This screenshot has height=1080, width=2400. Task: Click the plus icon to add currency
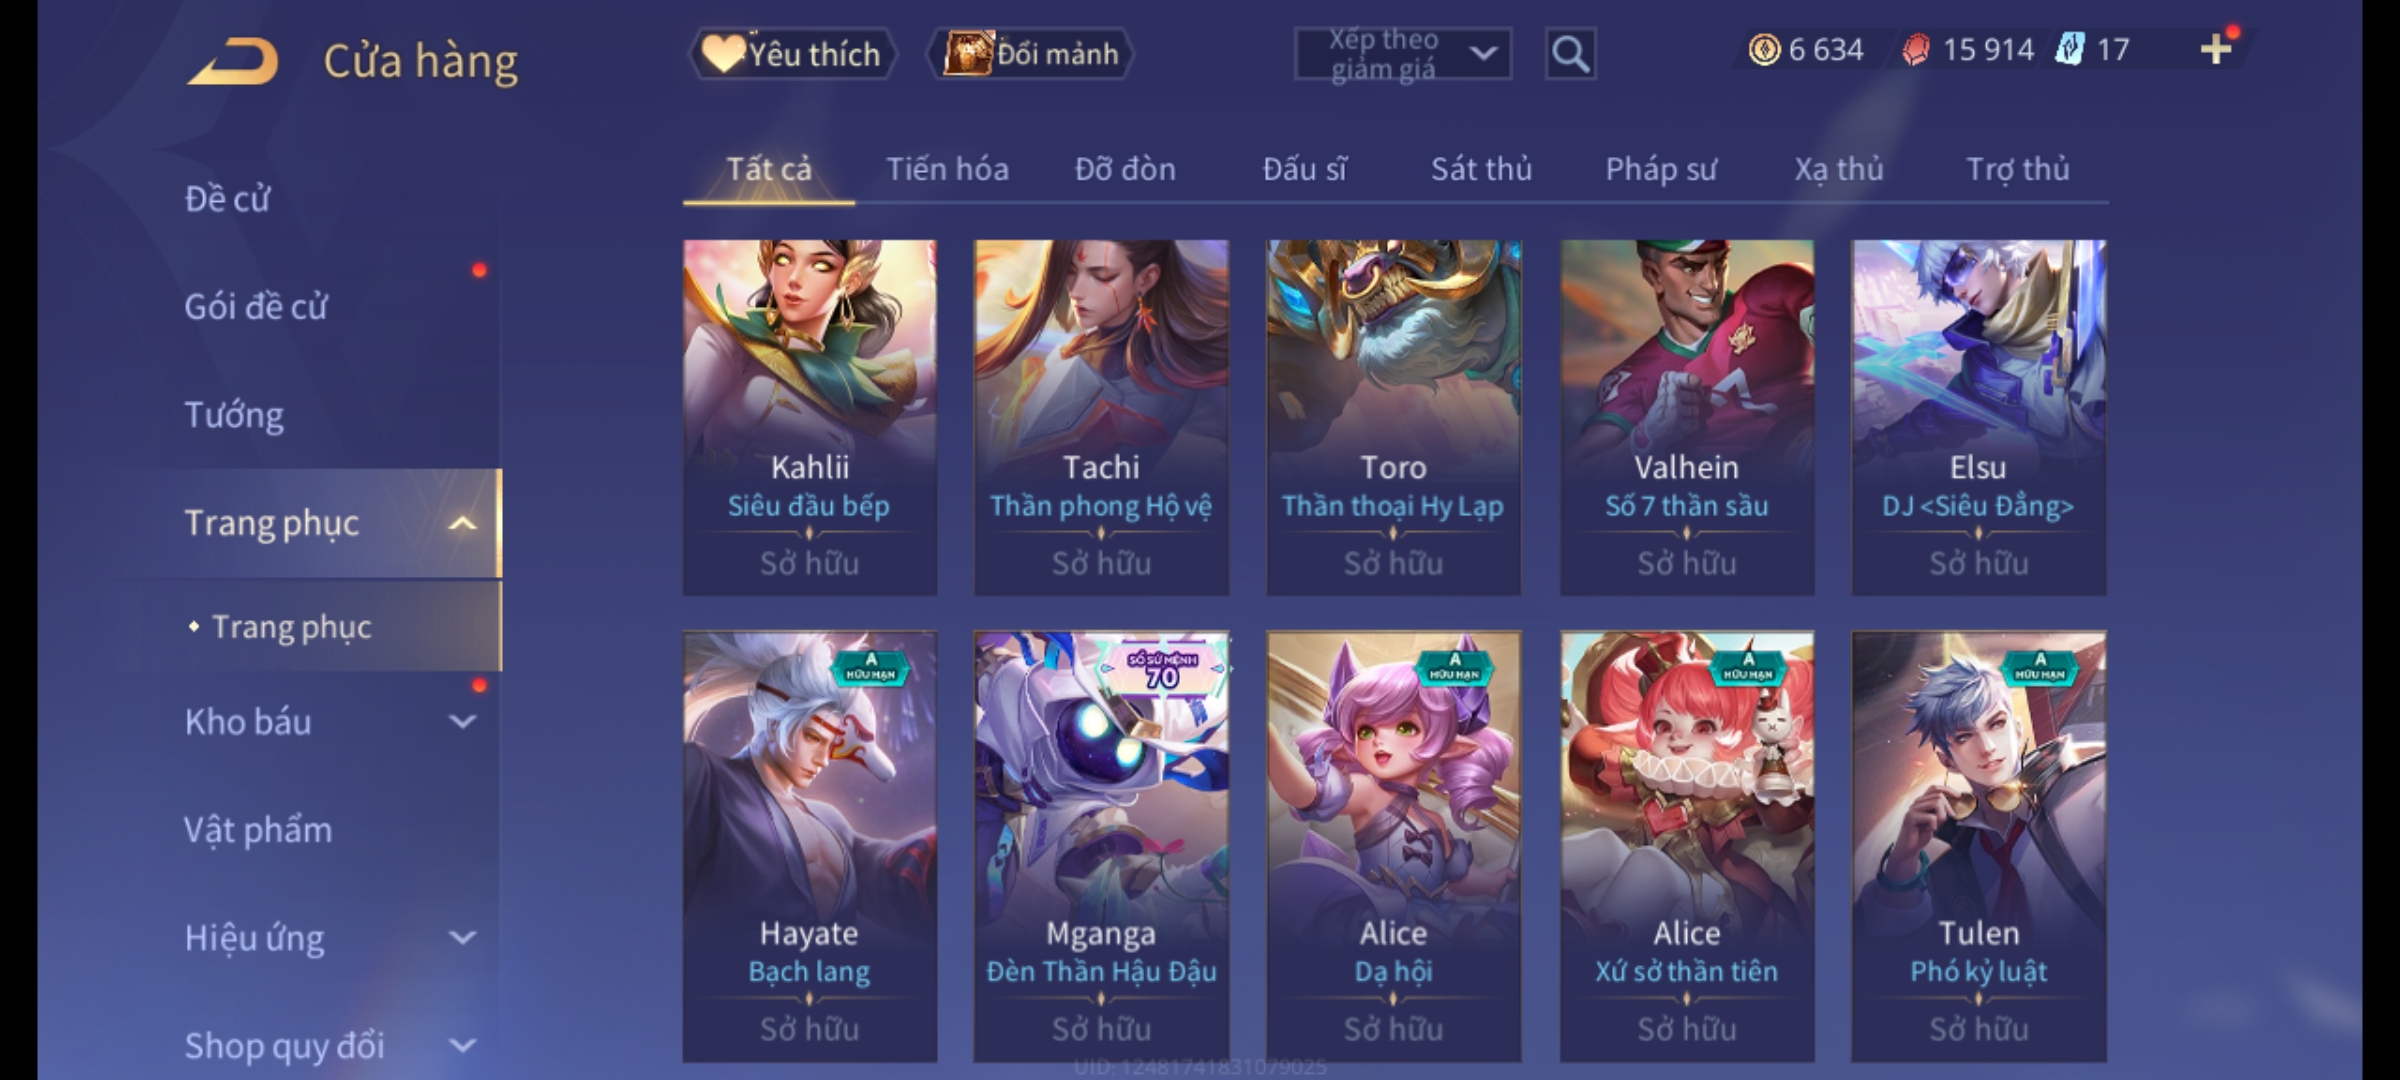[2216, 49]
